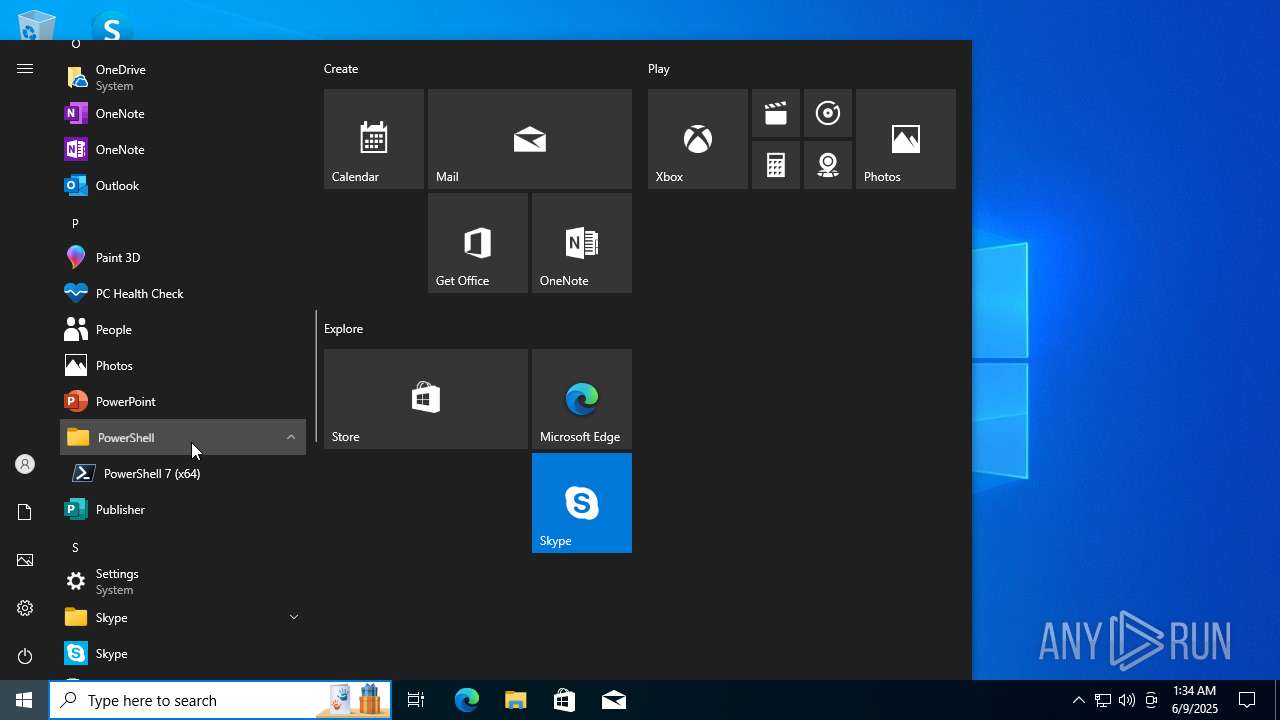
Task: Open Publisher from the app list
Action: click(183, 509)
